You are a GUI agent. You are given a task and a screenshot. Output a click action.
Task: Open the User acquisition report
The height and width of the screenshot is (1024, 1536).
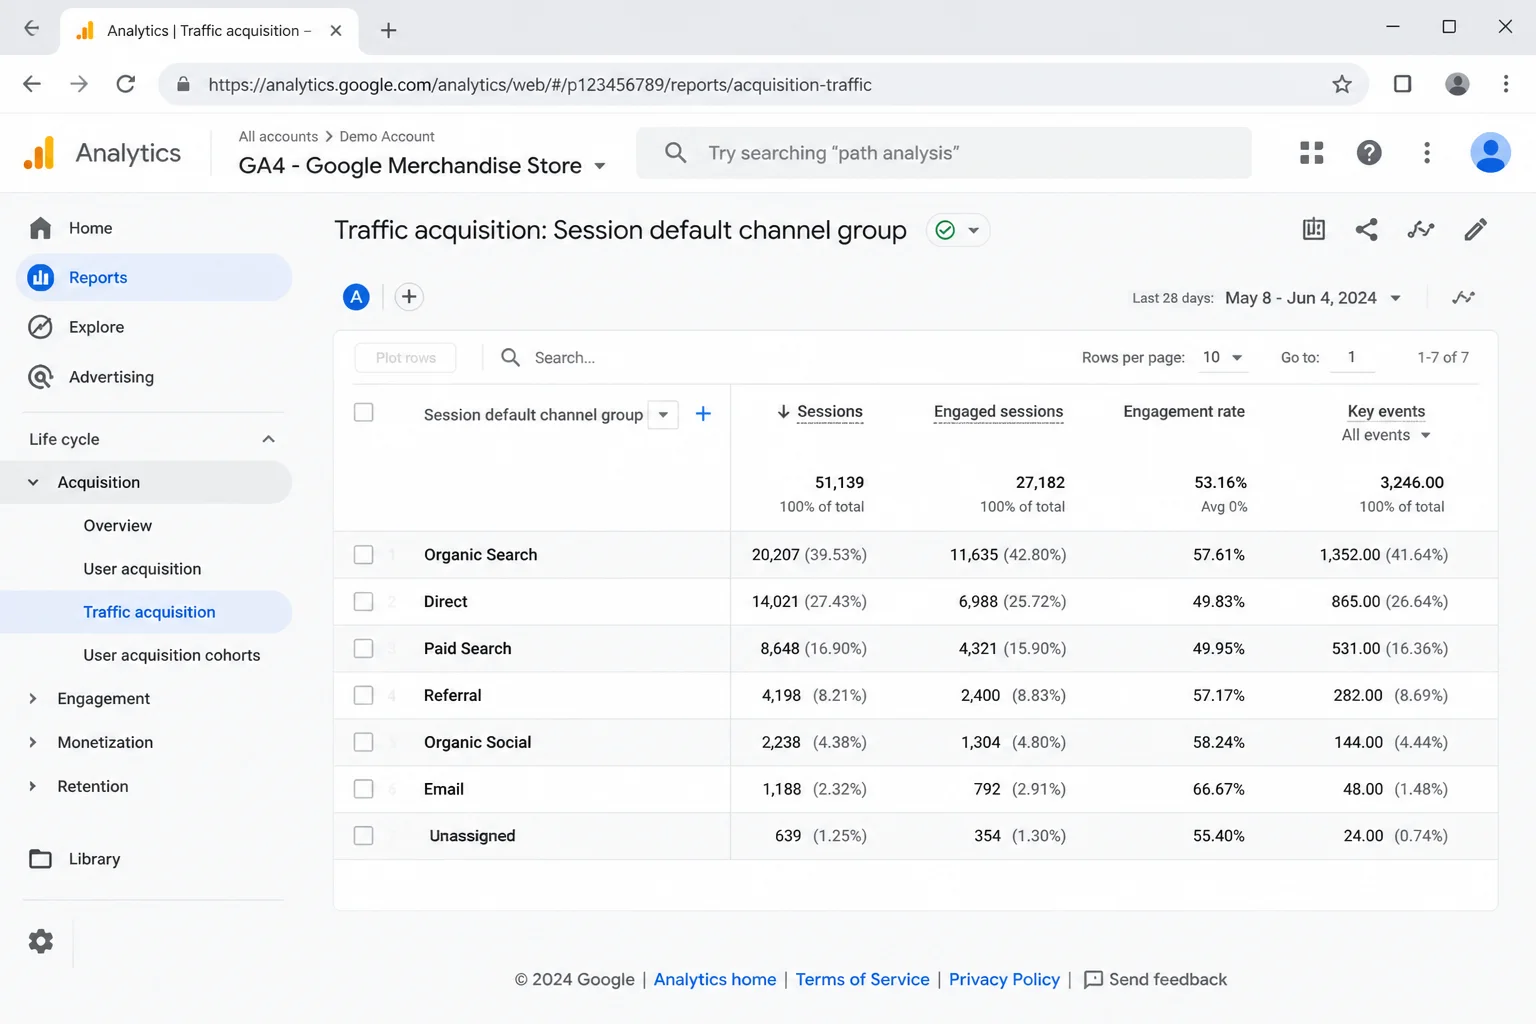tap(142, 569)
